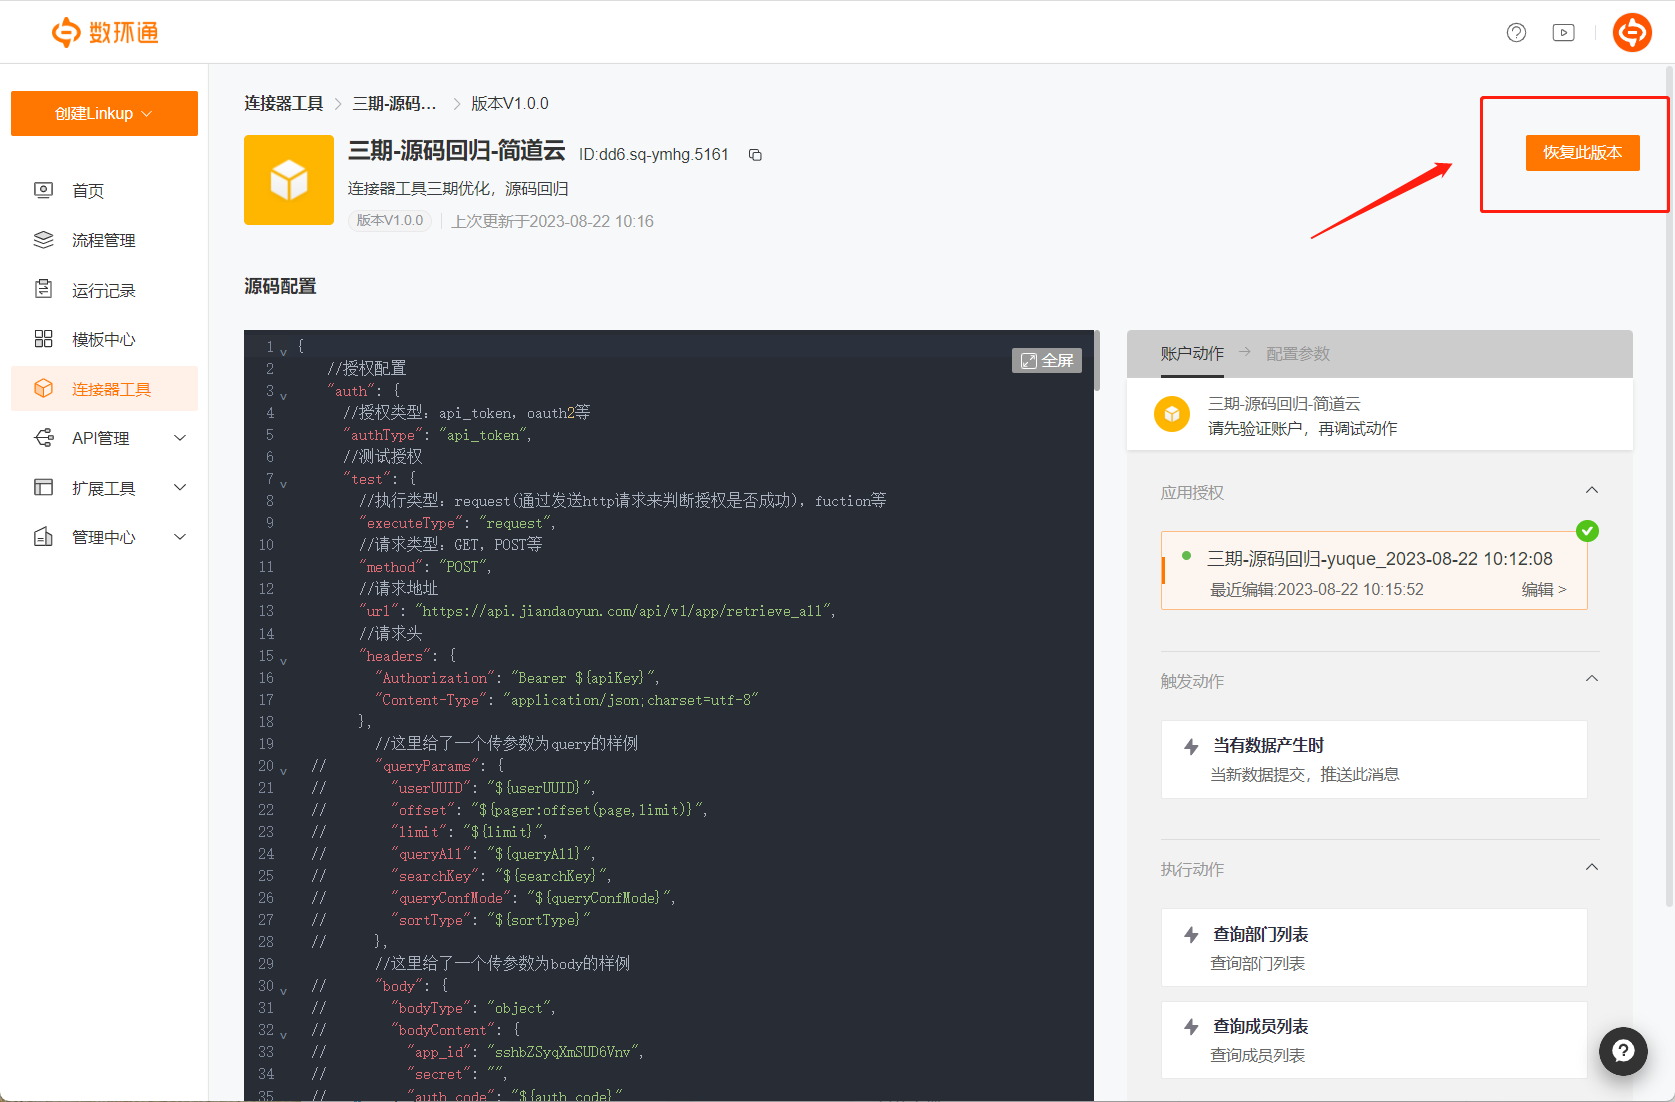Expand the 扩展工具 submenu chevron

[x=180, y=487]
